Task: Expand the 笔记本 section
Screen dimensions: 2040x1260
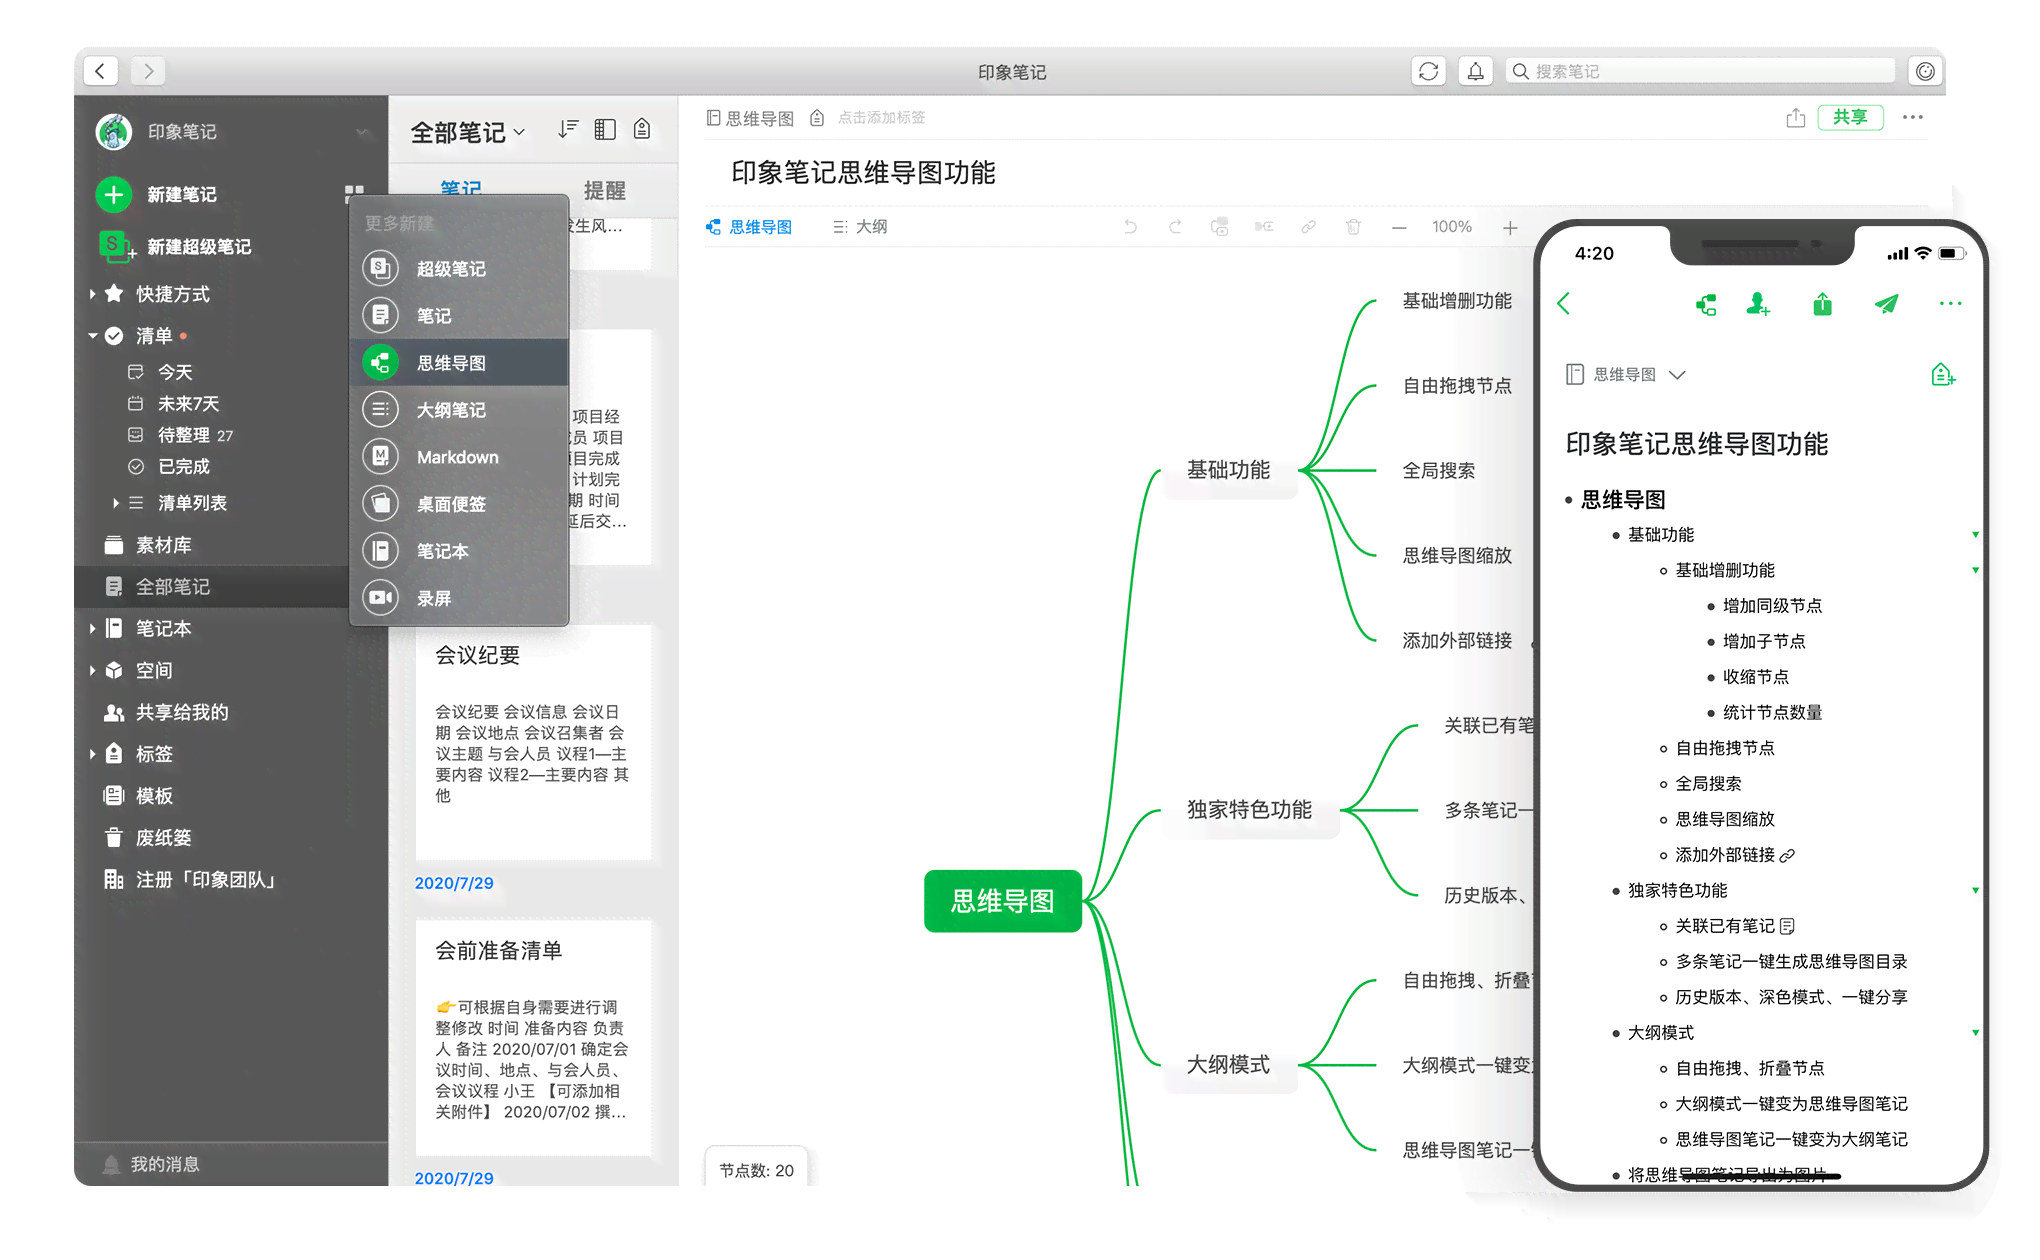Action: point(93,629)
